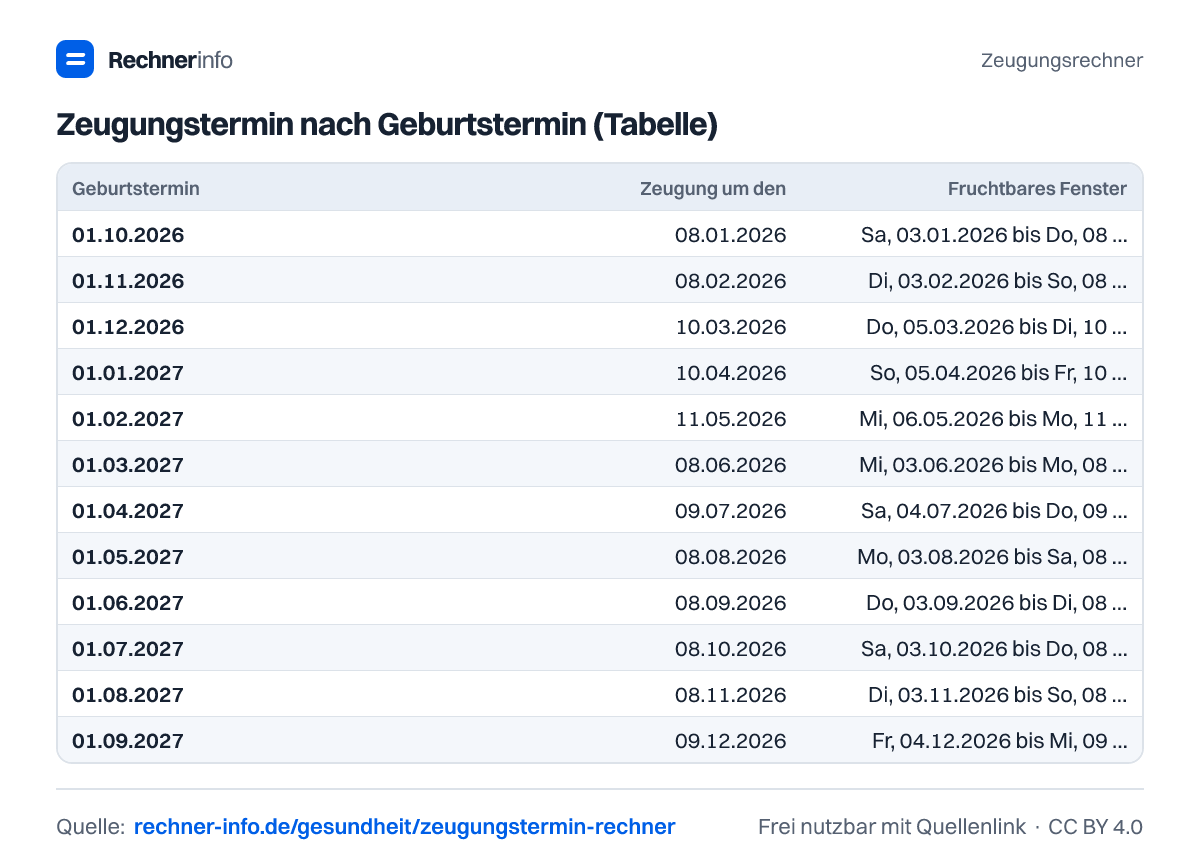Click the Zeugung date 08.01.2026

pos(731,235)
